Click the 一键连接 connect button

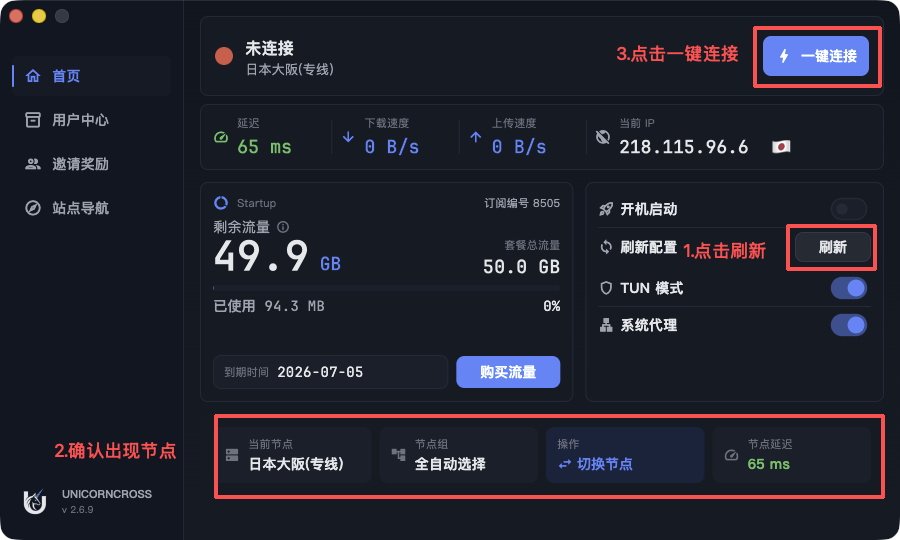[816, 56]
